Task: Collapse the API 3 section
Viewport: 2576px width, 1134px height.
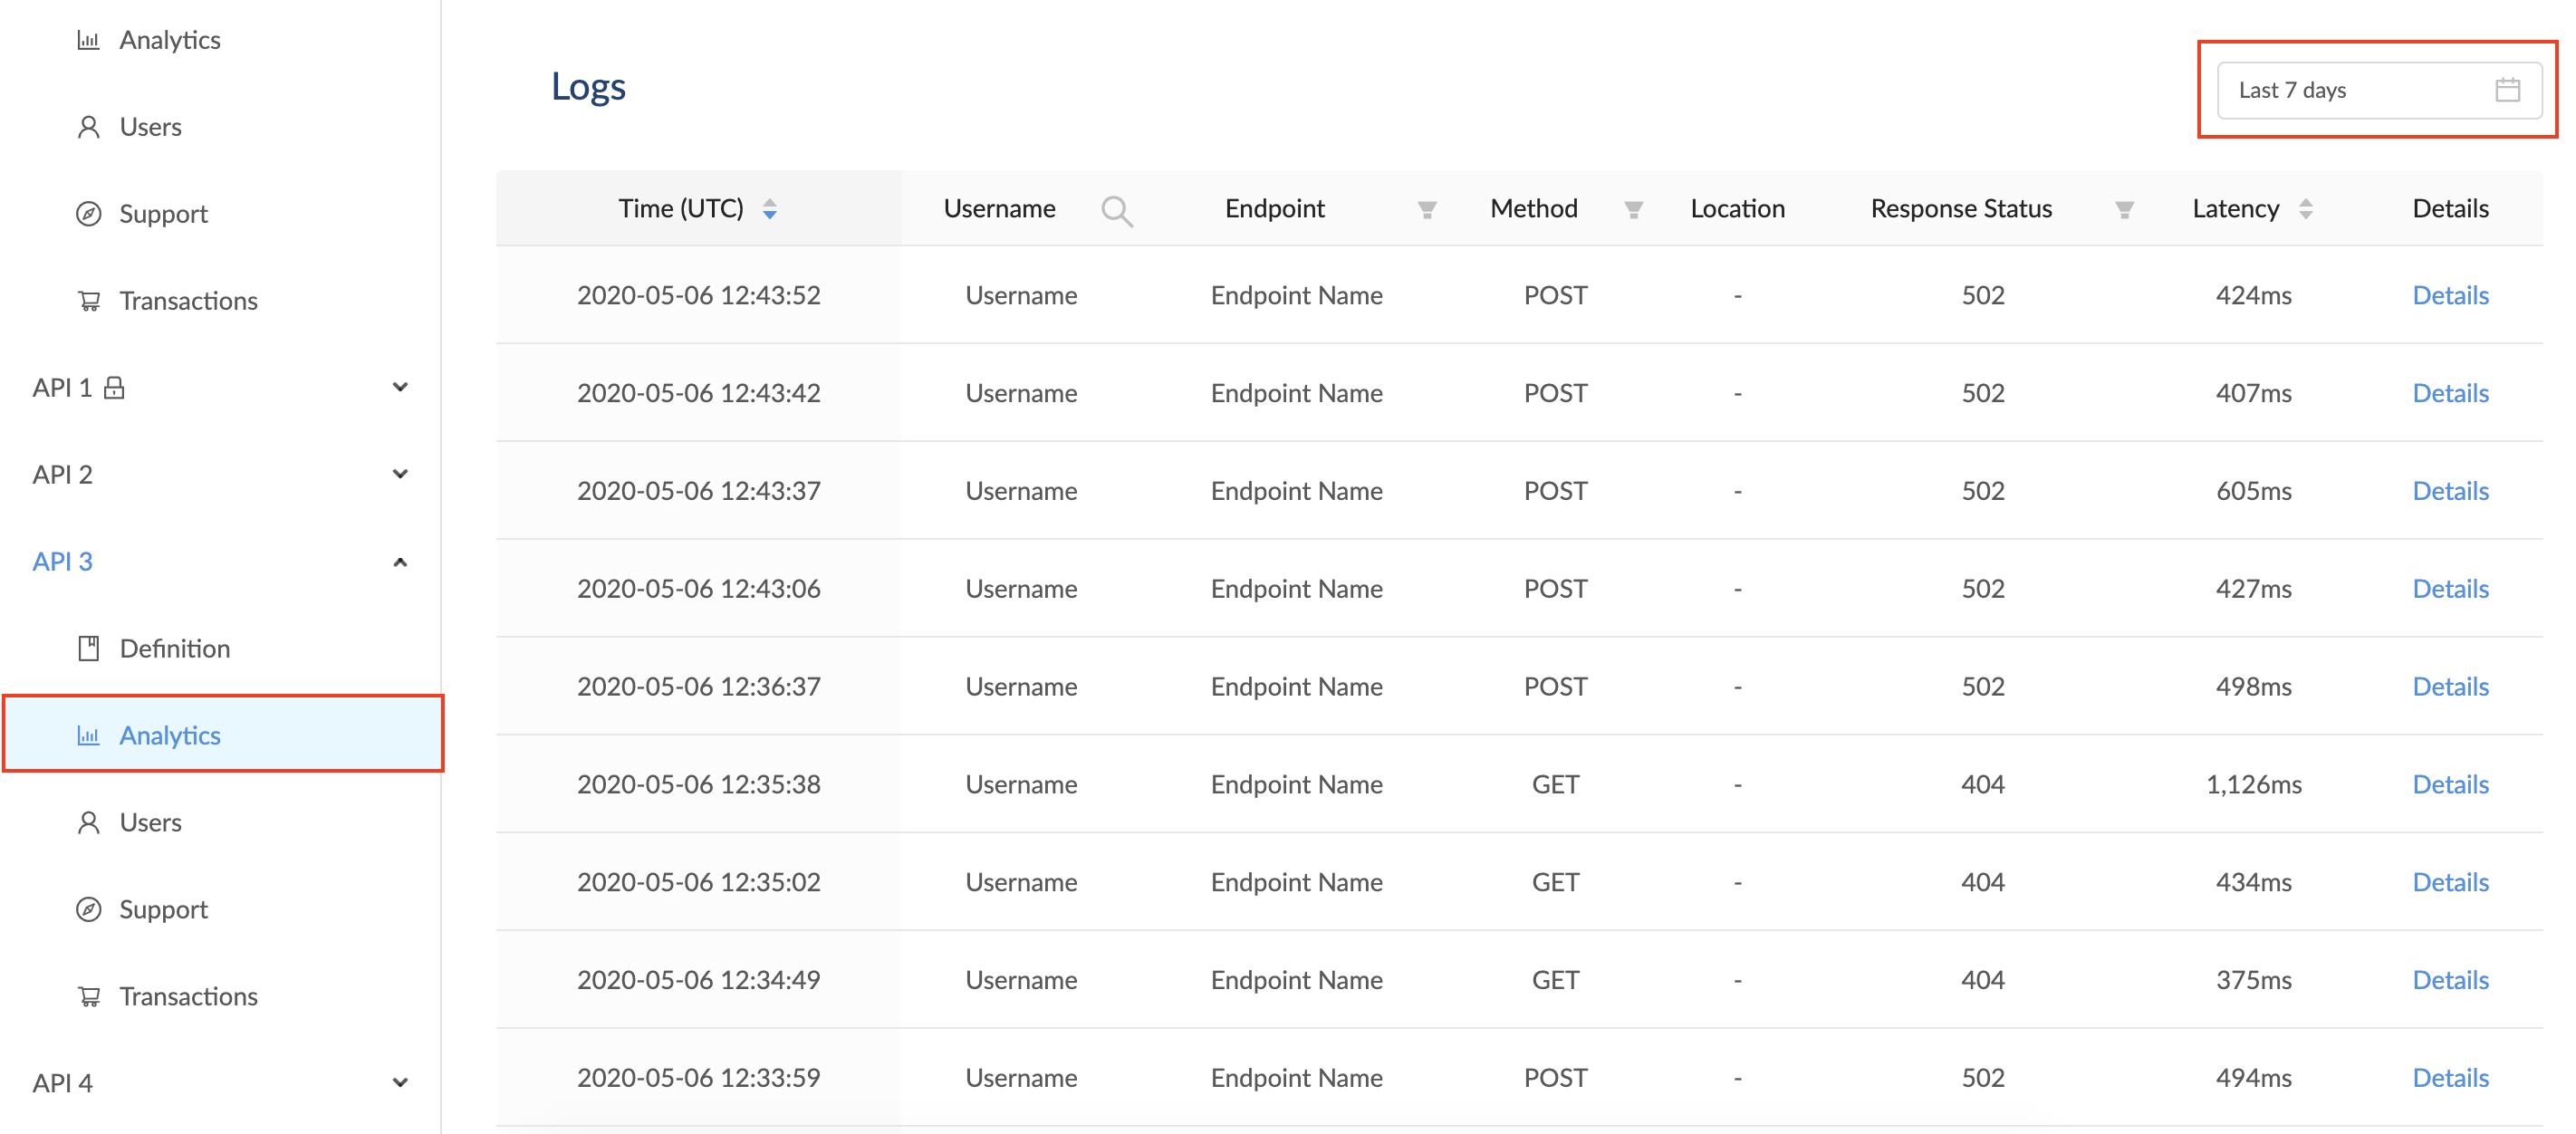Action: click(x=400, y=562)
